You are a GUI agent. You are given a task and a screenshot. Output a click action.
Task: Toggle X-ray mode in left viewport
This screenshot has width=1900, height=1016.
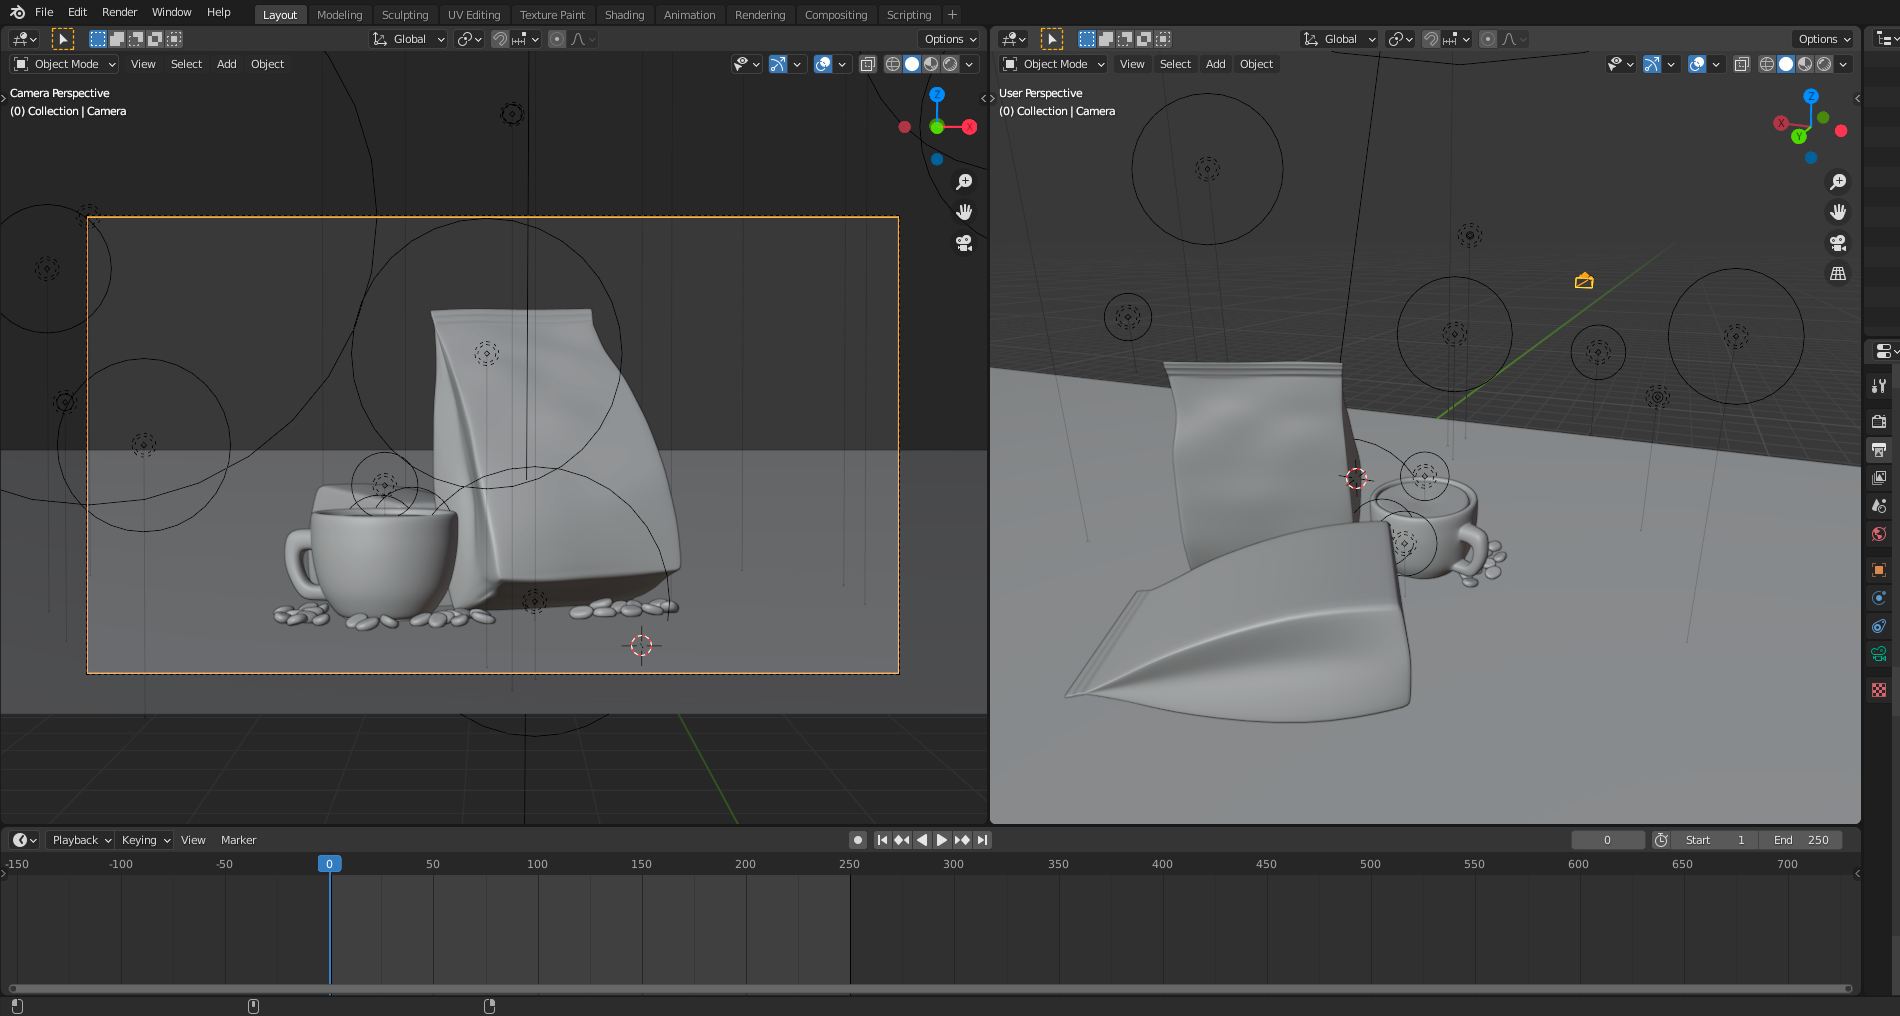[x=868, y=64]
